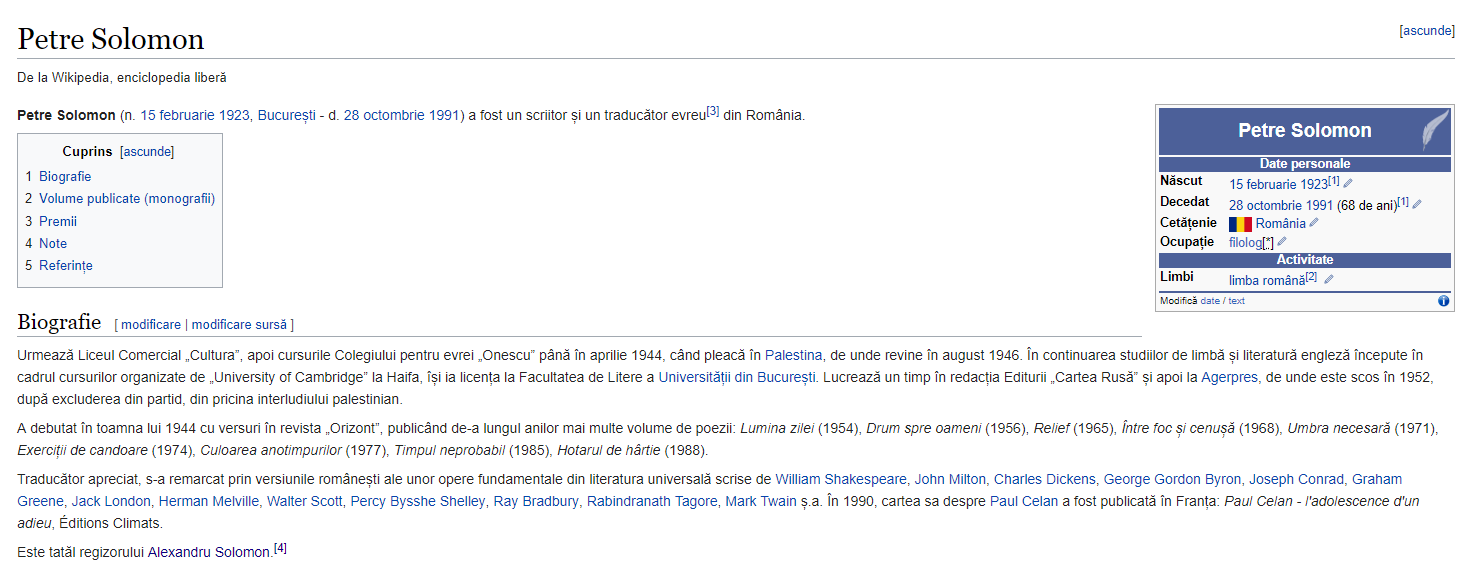This screenshot has height=573, width=1464.
Task: Click the Romanian flag icon in infobox
Action: (x=1240, y=224)
